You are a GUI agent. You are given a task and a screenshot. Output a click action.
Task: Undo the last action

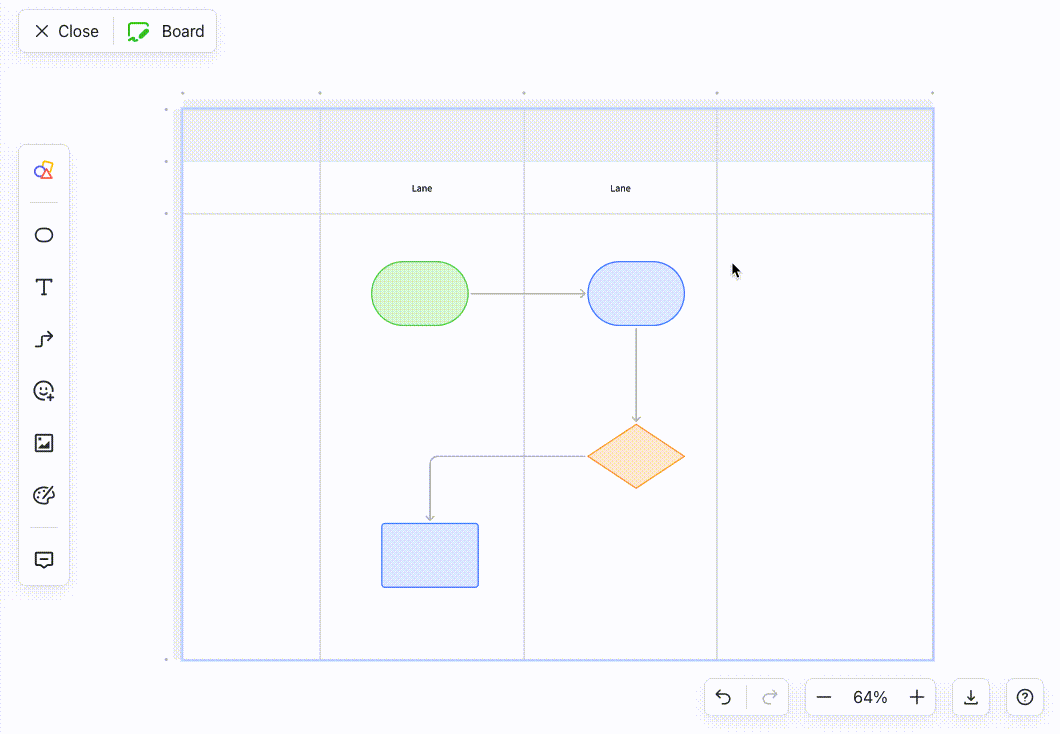pos(724,697)
